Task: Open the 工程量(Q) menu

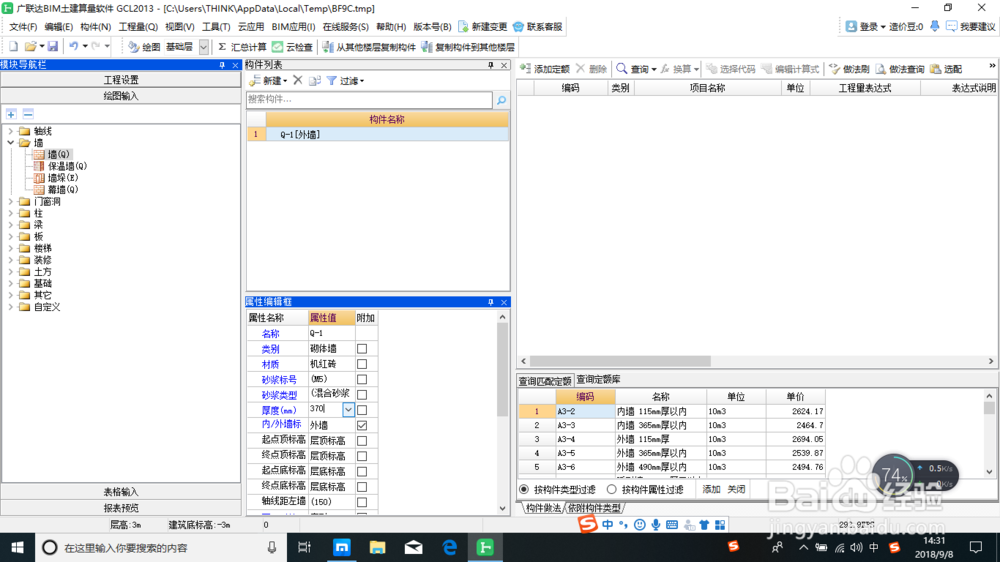Action: 138,27
